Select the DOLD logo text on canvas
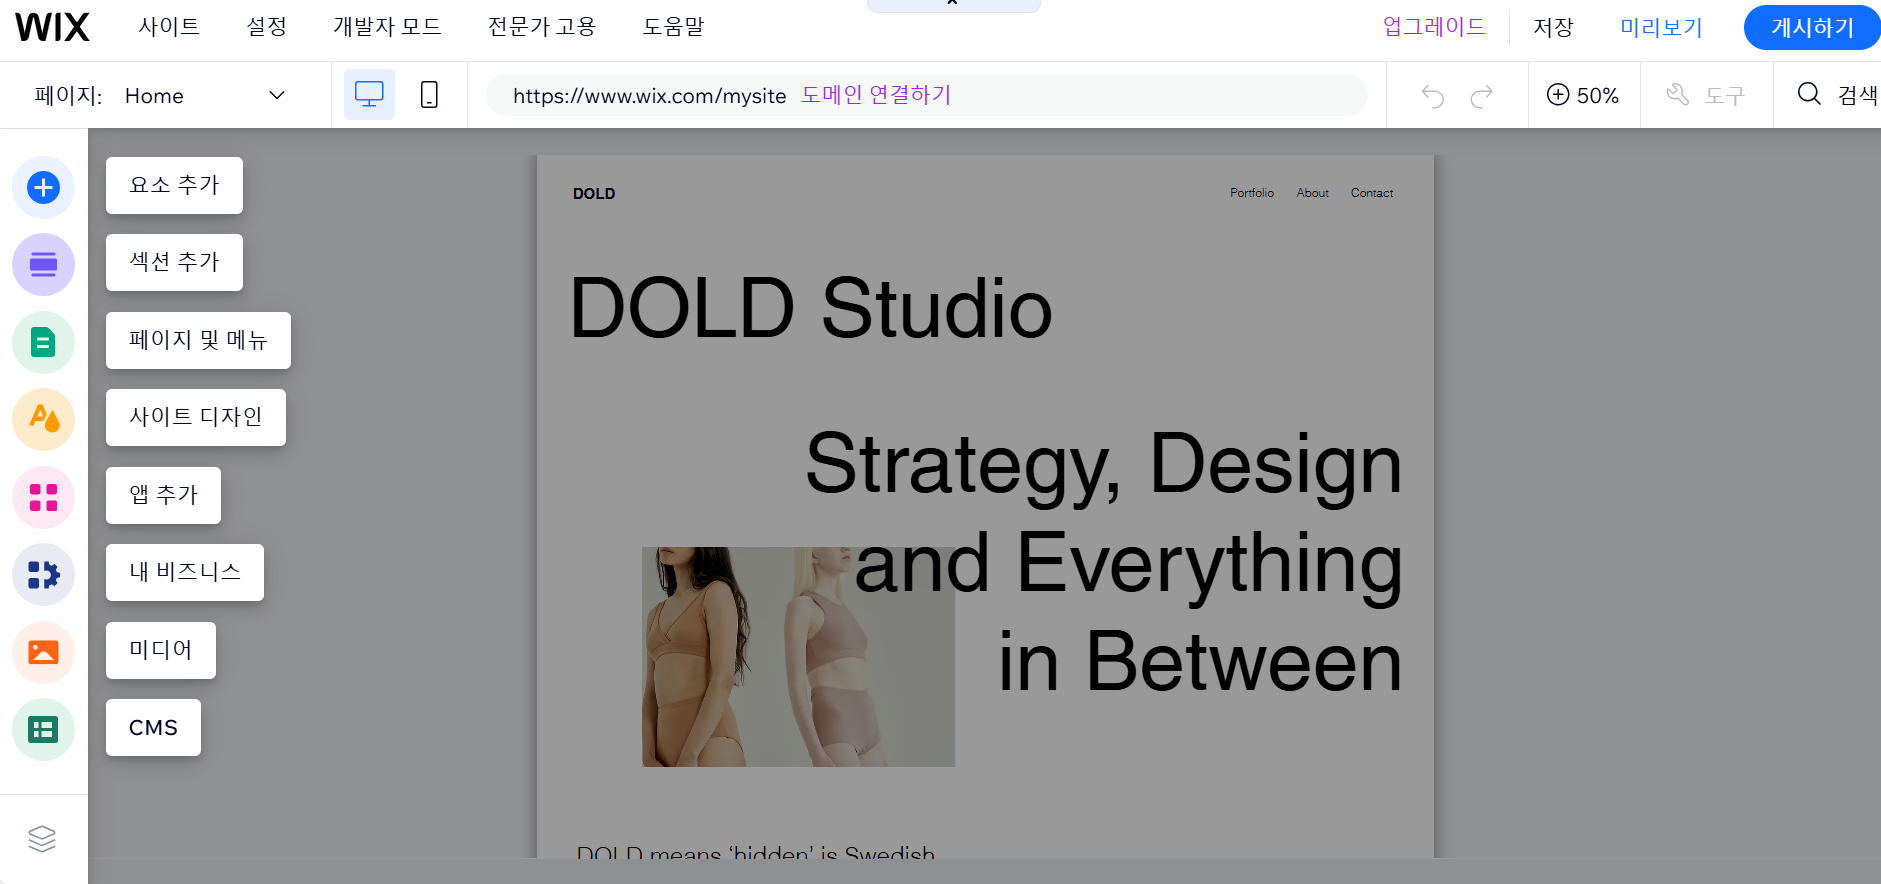Viewport: 1881px width, 884px height. point(594,194)
